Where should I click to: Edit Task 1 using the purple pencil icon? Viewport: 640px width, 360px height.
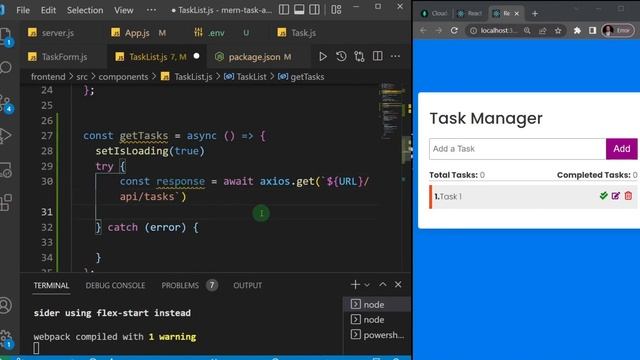coord(616,196)
